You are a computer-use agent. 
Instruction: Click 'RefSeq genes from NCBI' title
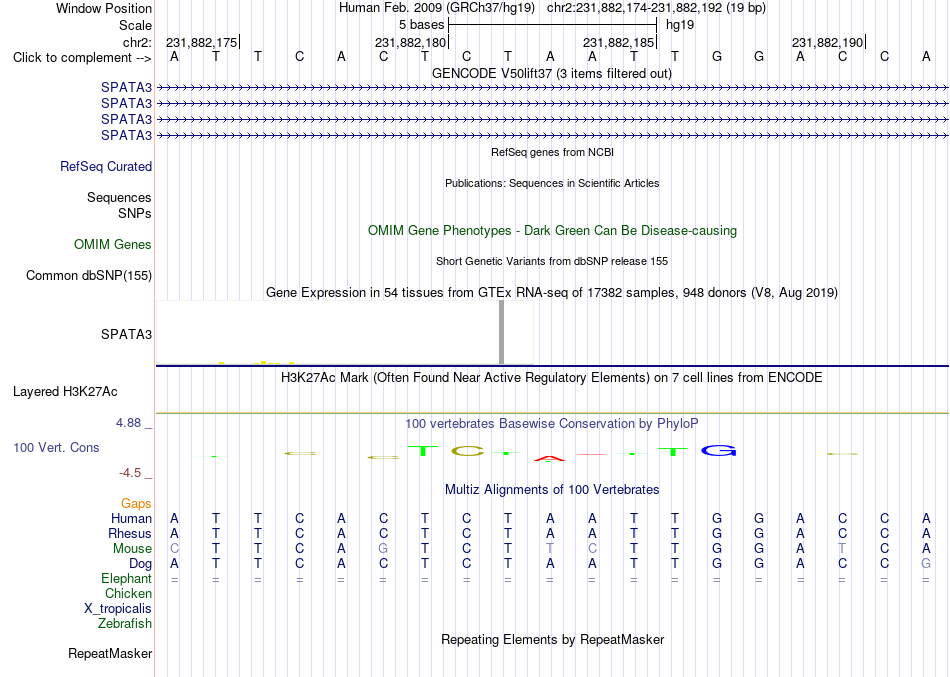point(553,152)
